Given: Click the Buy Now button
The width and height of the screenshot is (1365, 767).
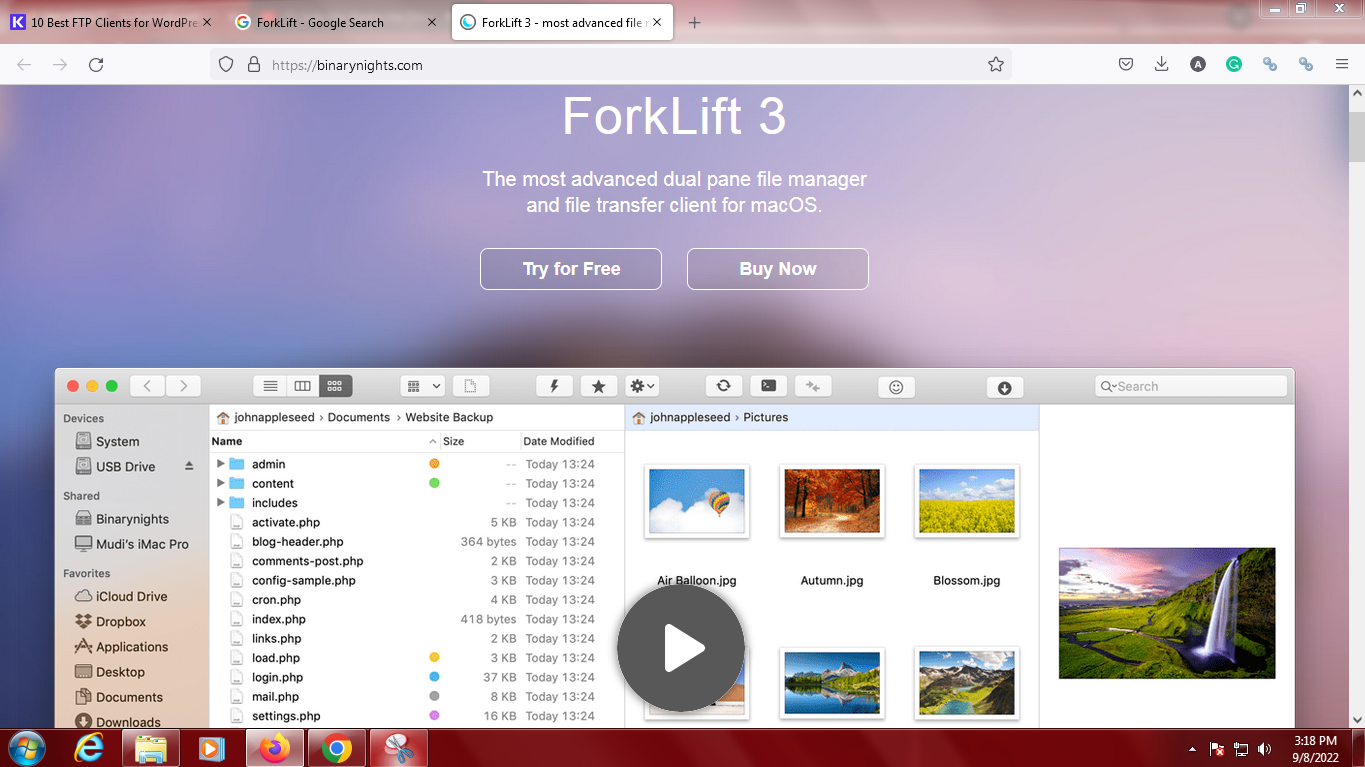Looking at the screenshot, I should [778, 269].
